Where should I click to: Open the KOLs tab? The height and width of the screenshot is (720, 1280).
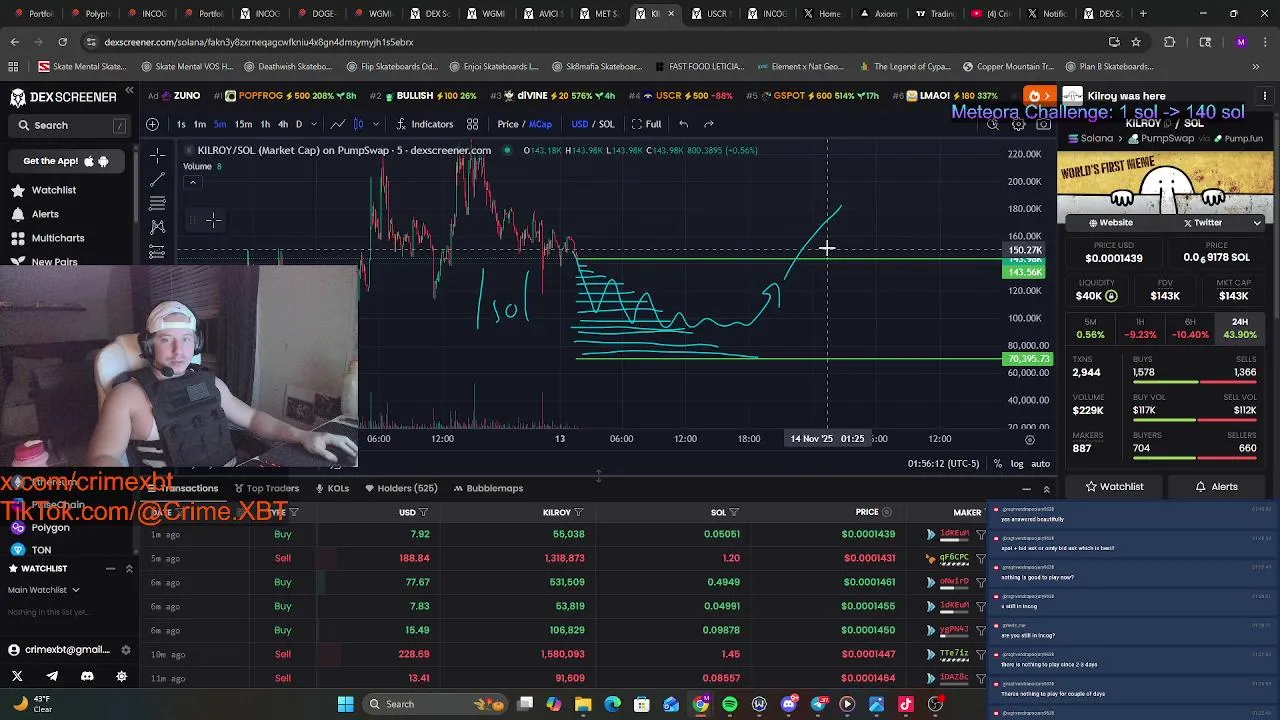point(332,488)
